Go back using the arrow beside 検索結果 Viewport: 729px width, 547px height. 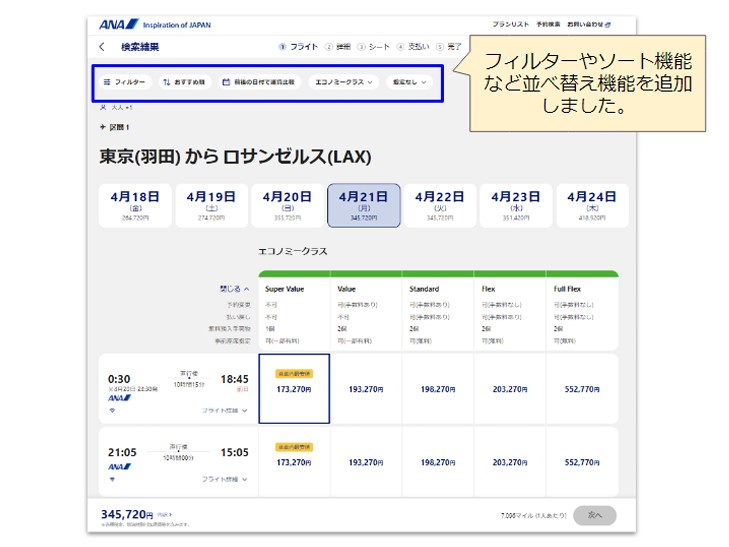tap(102, 46)
